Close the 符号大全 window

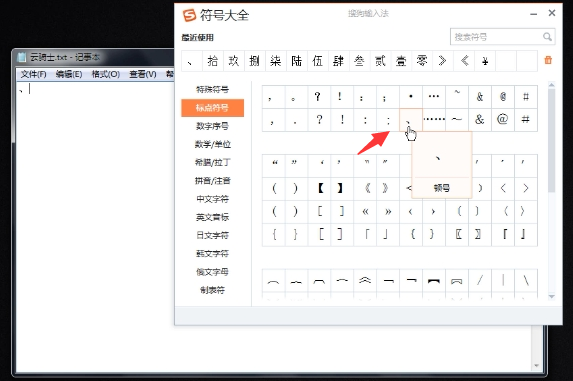coord(552,13)
